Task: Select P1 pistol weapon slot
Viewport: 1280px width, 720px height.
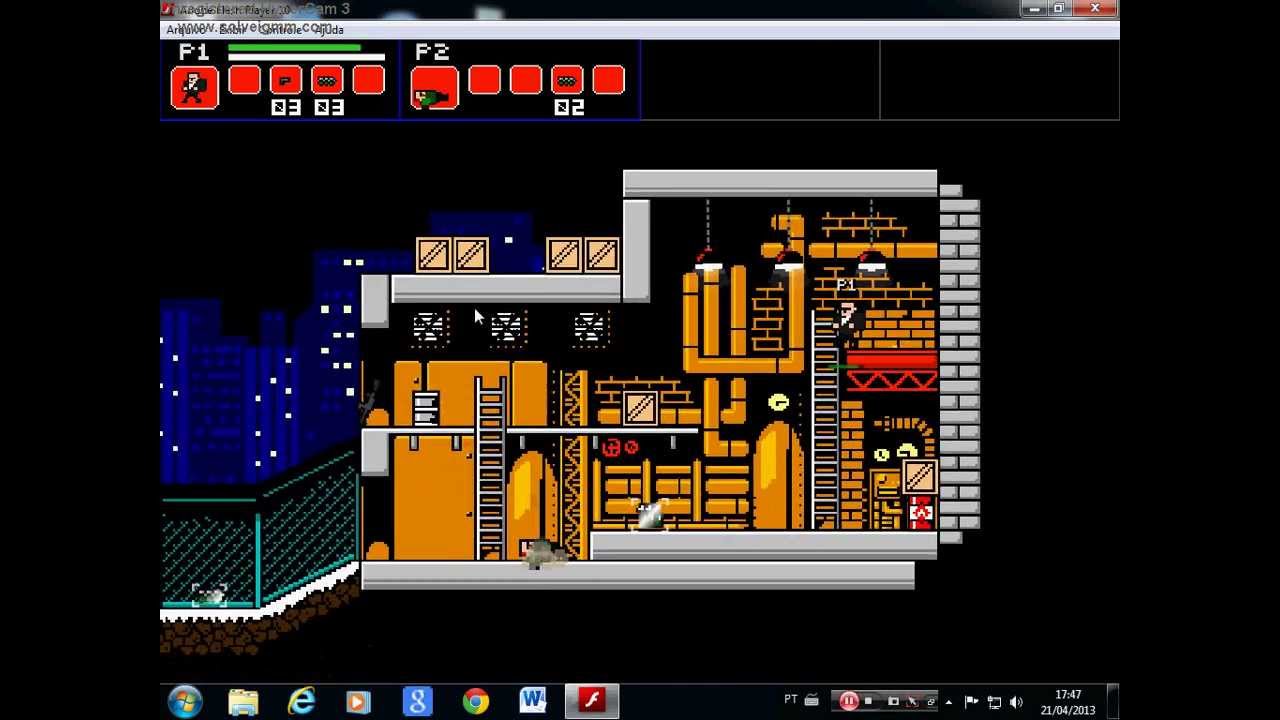Action: click(x=286, y=81)
